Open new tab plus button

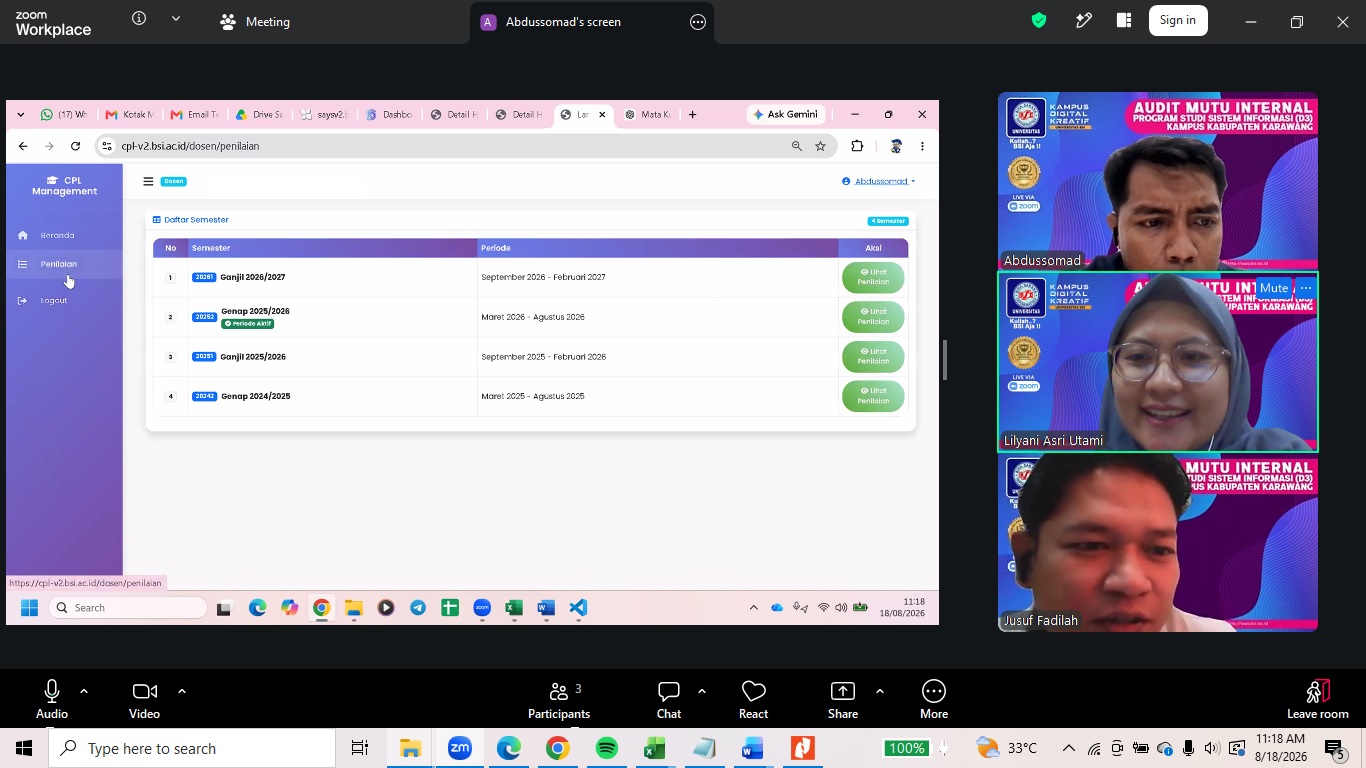(x=692, y=115)
